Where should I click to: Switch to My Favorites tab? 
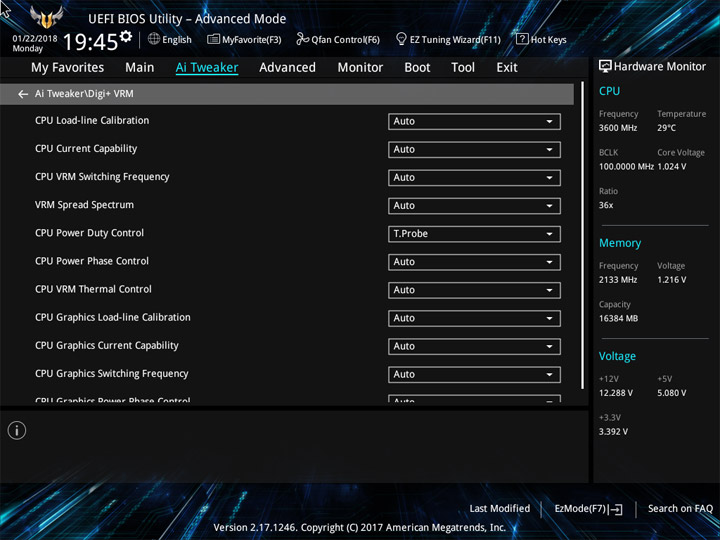(68, 68)
